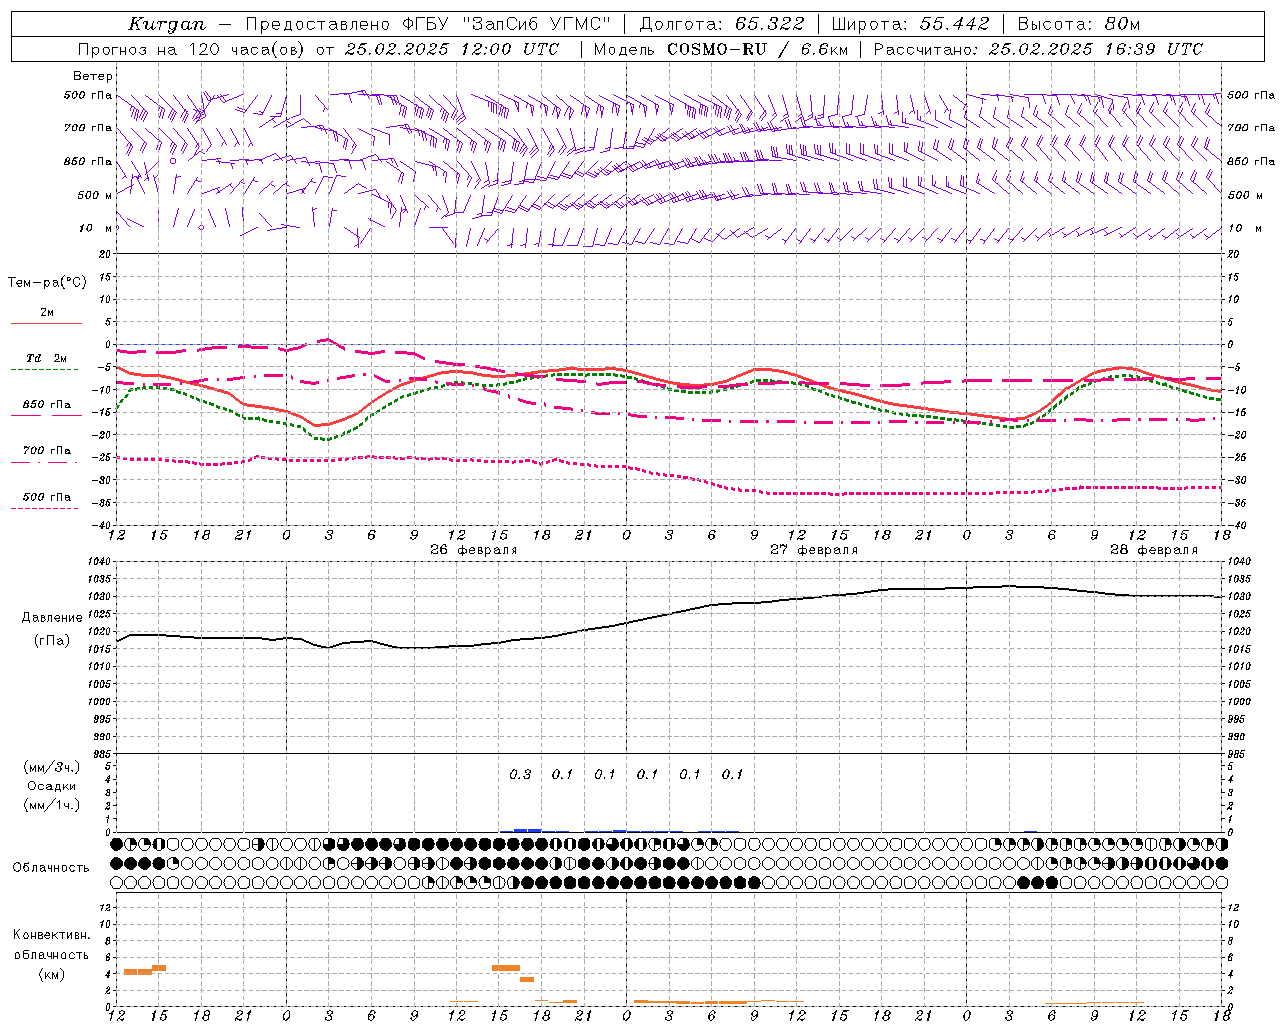The image size is (1280, 1024).
Task: Select the 'Модель COSMO-RU / 6.6км' model label
Action: 720,49
